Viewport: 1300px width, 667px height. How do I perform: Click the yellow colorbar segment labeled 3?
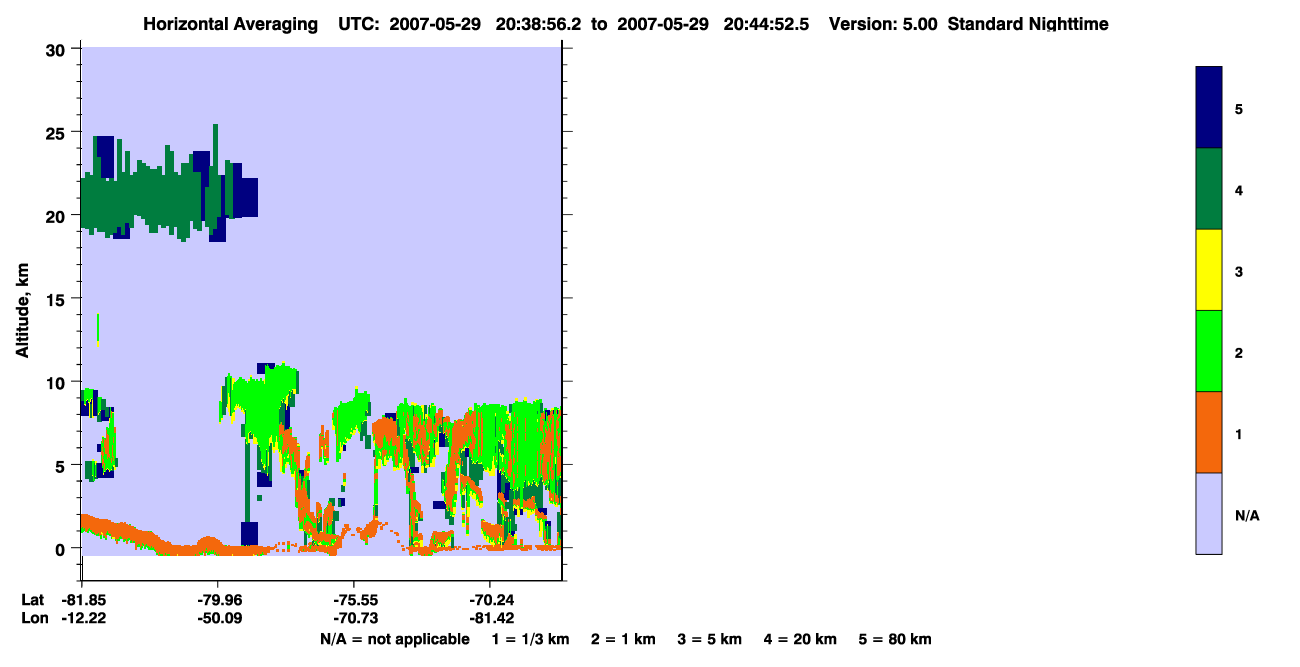pyautogui.click(x=1209, y=270)
